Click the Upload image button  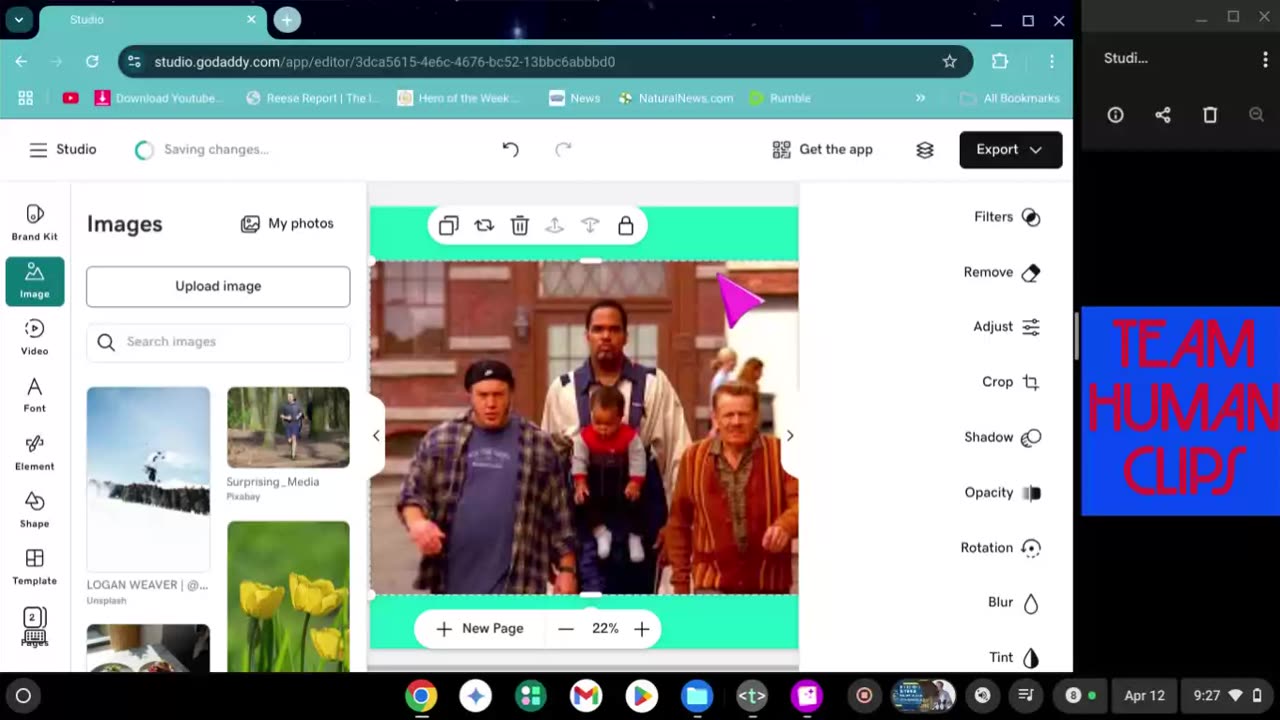click(218, 286)
